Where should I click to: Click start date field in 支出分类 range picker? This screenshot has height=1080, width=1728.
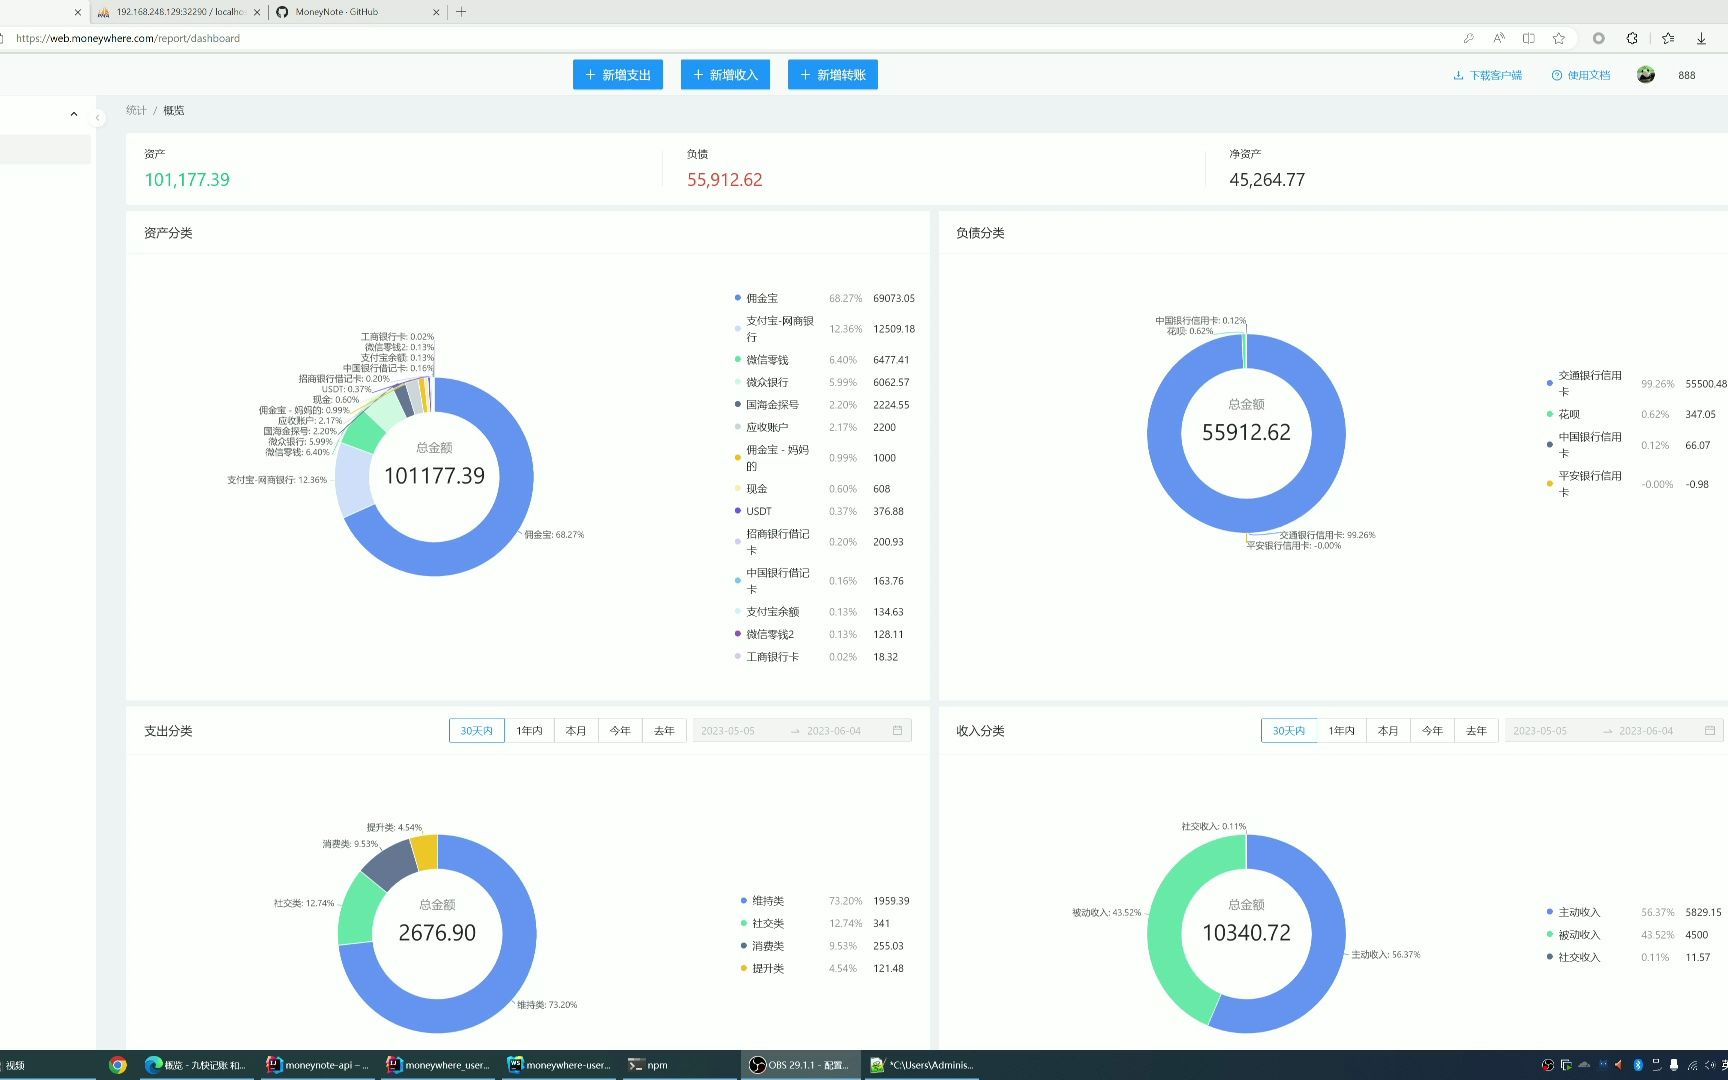(x=728, y=731)
